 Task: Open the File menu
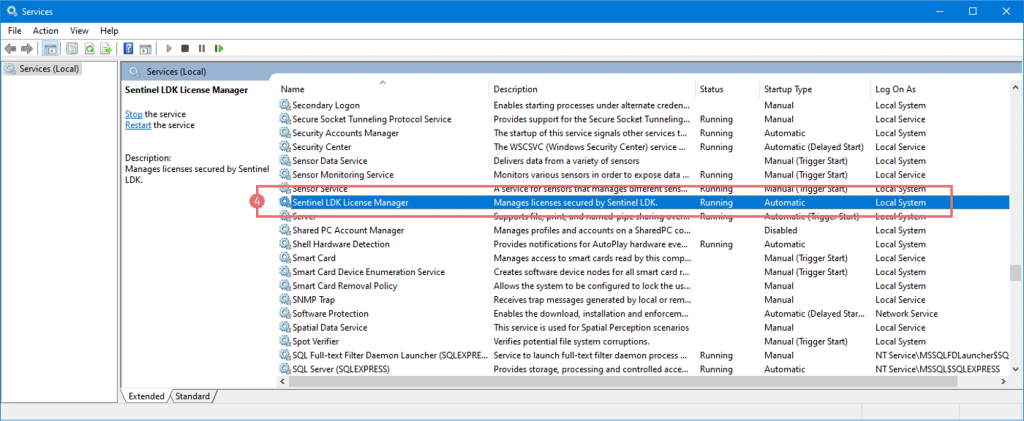tap(15, 30)
